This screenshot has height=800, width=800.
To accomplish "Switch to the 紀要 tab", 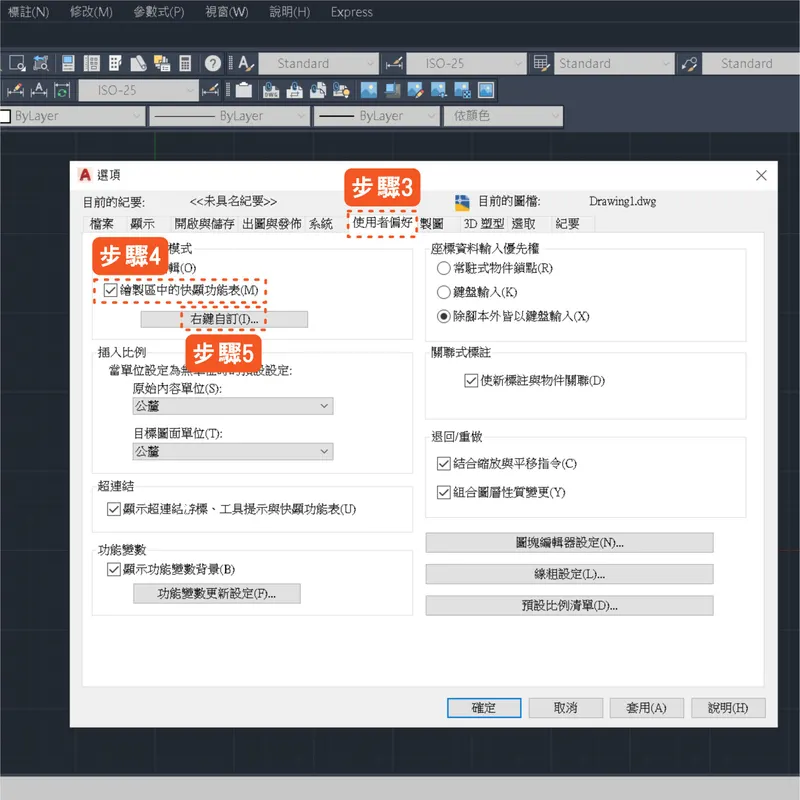I will [567, 224].
